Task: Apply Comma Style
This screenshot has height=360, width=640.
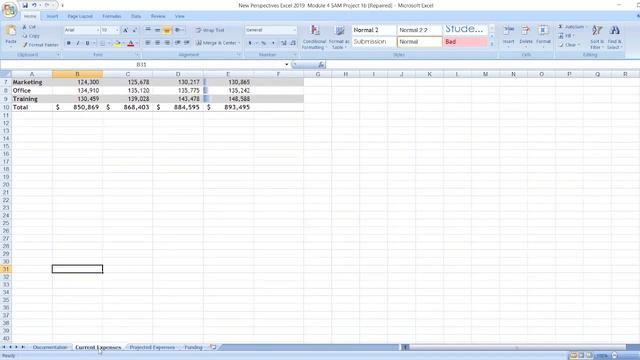Action: tap(273, 43)
